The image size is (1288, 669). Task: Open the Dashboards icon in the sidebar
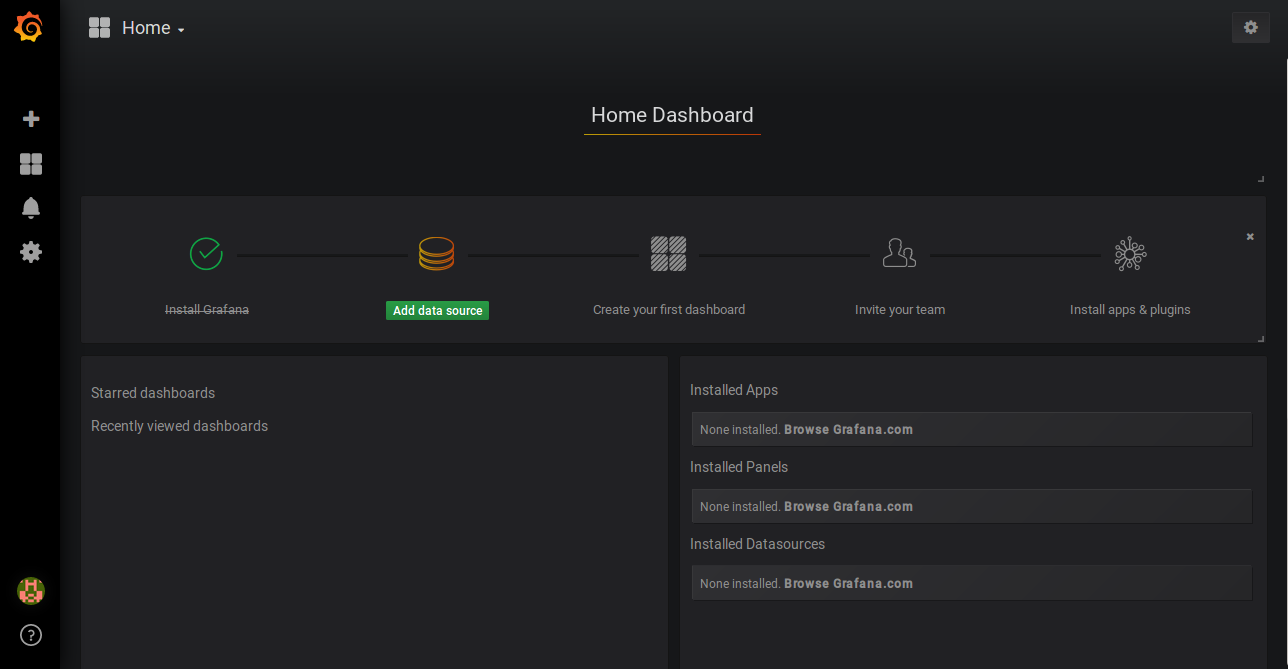[x=31, y=164]
